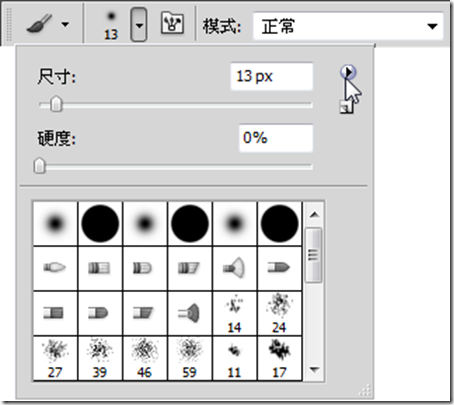454x405 pixels.
Task: Click the panel resize grip at bottom corner
Action: pos(365,391)
